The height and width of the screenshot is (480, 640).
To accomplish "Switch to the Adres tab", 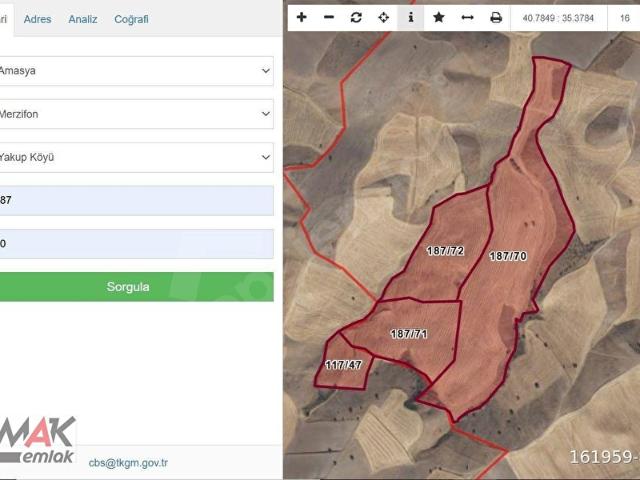I will click(38, 19).
